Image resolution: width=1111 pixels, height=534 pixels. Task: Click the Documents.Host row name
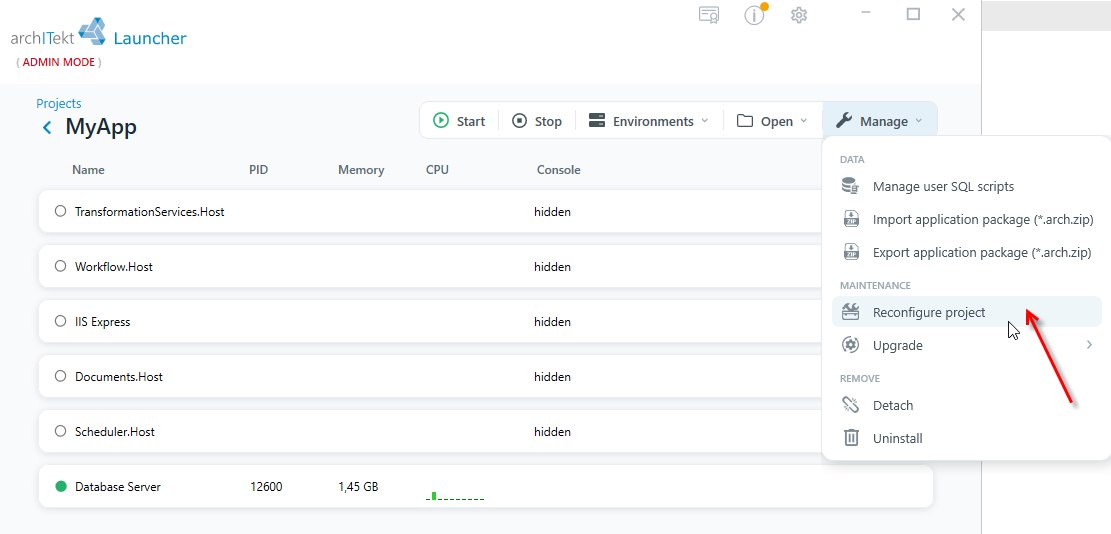[118, 377]
